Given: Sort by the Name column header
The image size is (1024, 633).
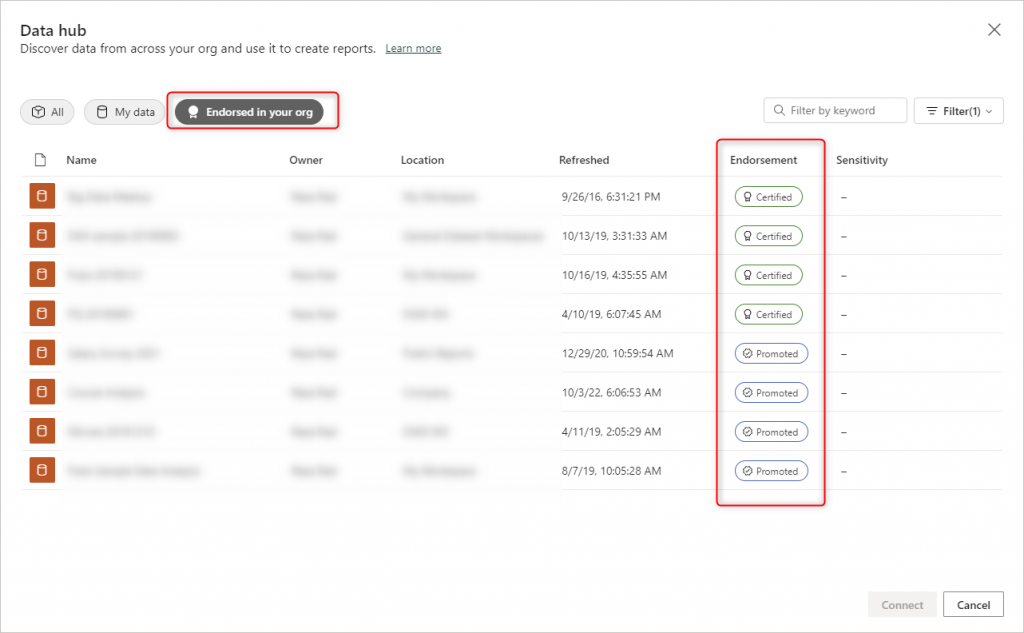Looking at the screenshot, I should (x=81, y=160).
